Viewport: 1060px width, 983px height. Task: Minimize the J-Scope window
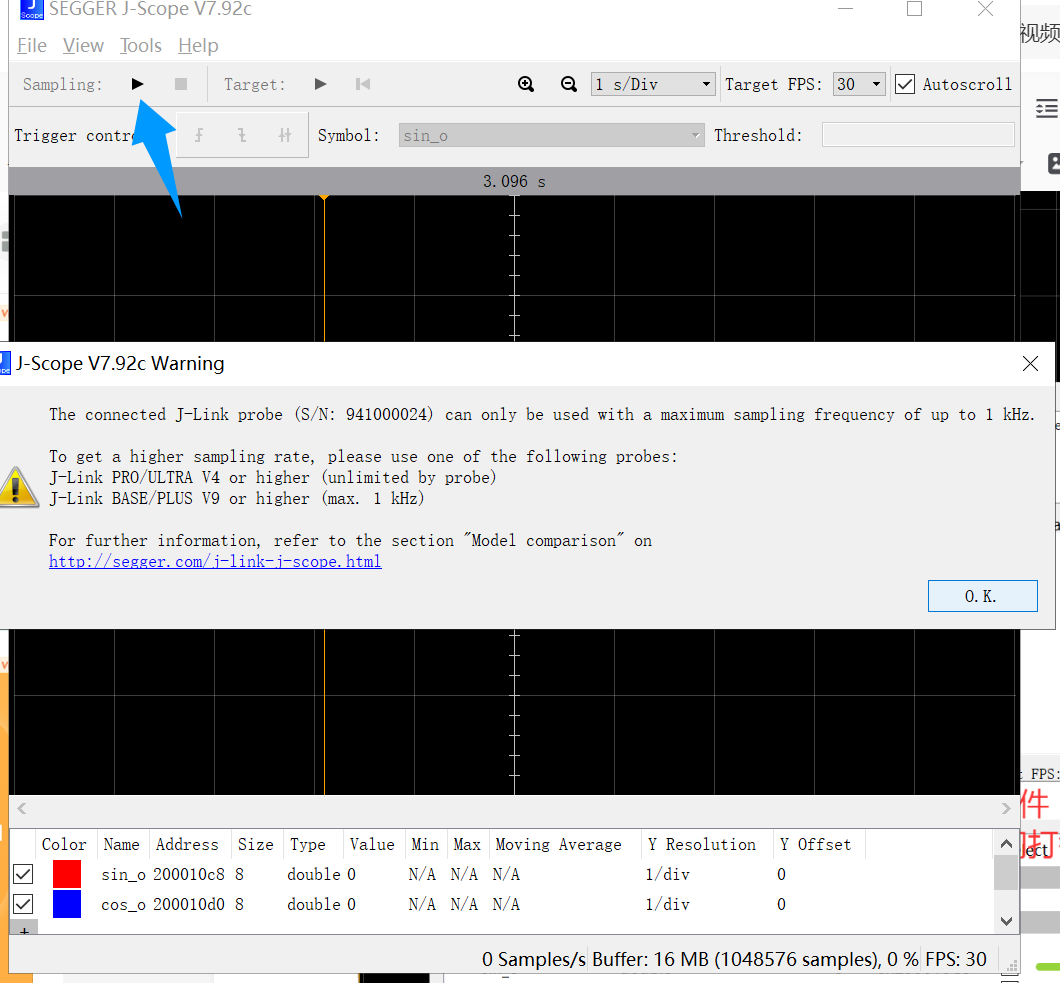point(845,9)
